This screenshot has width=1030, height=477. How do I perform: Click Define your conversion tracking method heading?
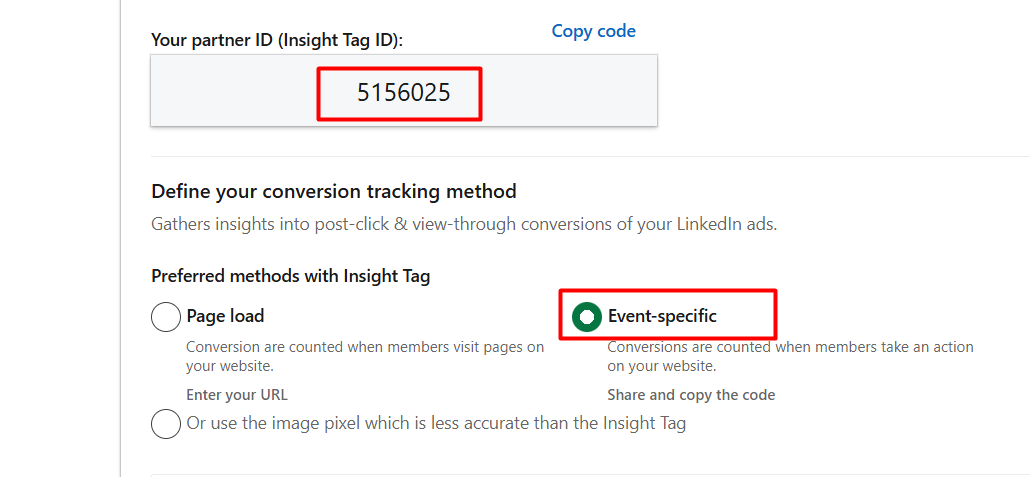334,191
